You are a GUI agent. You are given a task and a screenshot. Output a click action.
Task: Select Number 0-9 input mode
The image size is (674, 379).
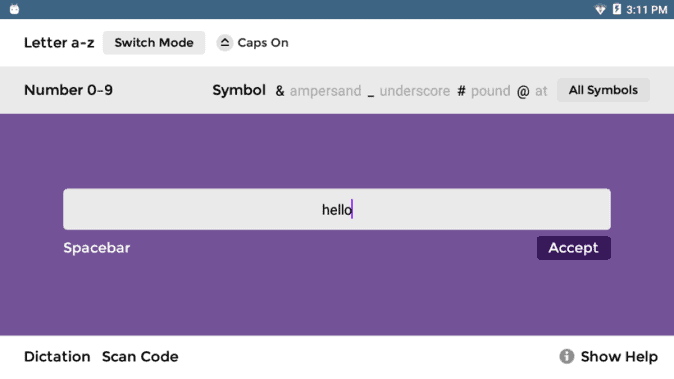(x=68, y=90)
